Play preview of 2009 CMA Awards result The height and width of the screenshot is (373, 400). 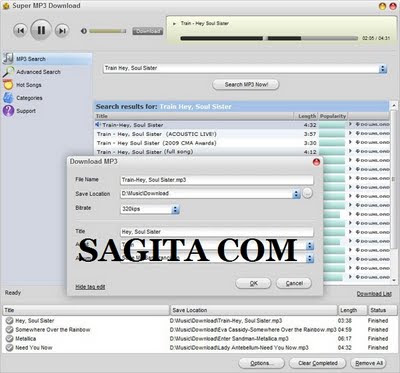coord(350,142)
